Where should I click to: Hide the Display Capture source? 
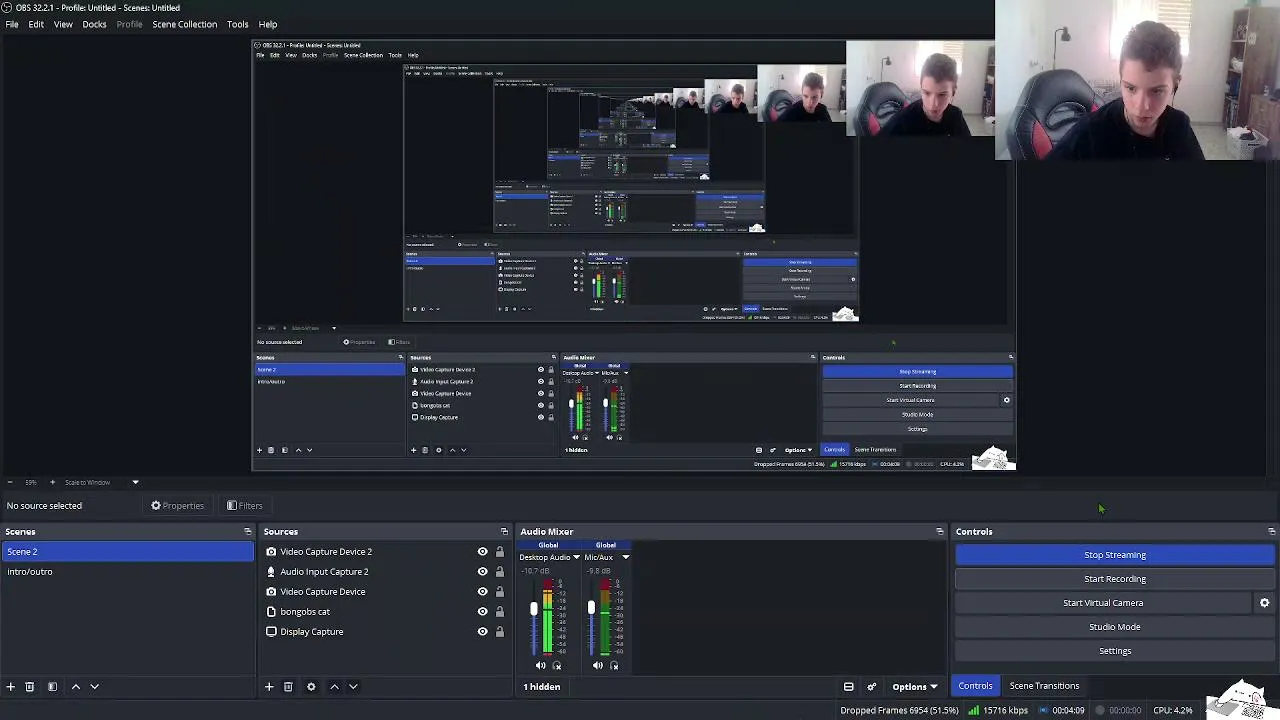click(482, 632)
